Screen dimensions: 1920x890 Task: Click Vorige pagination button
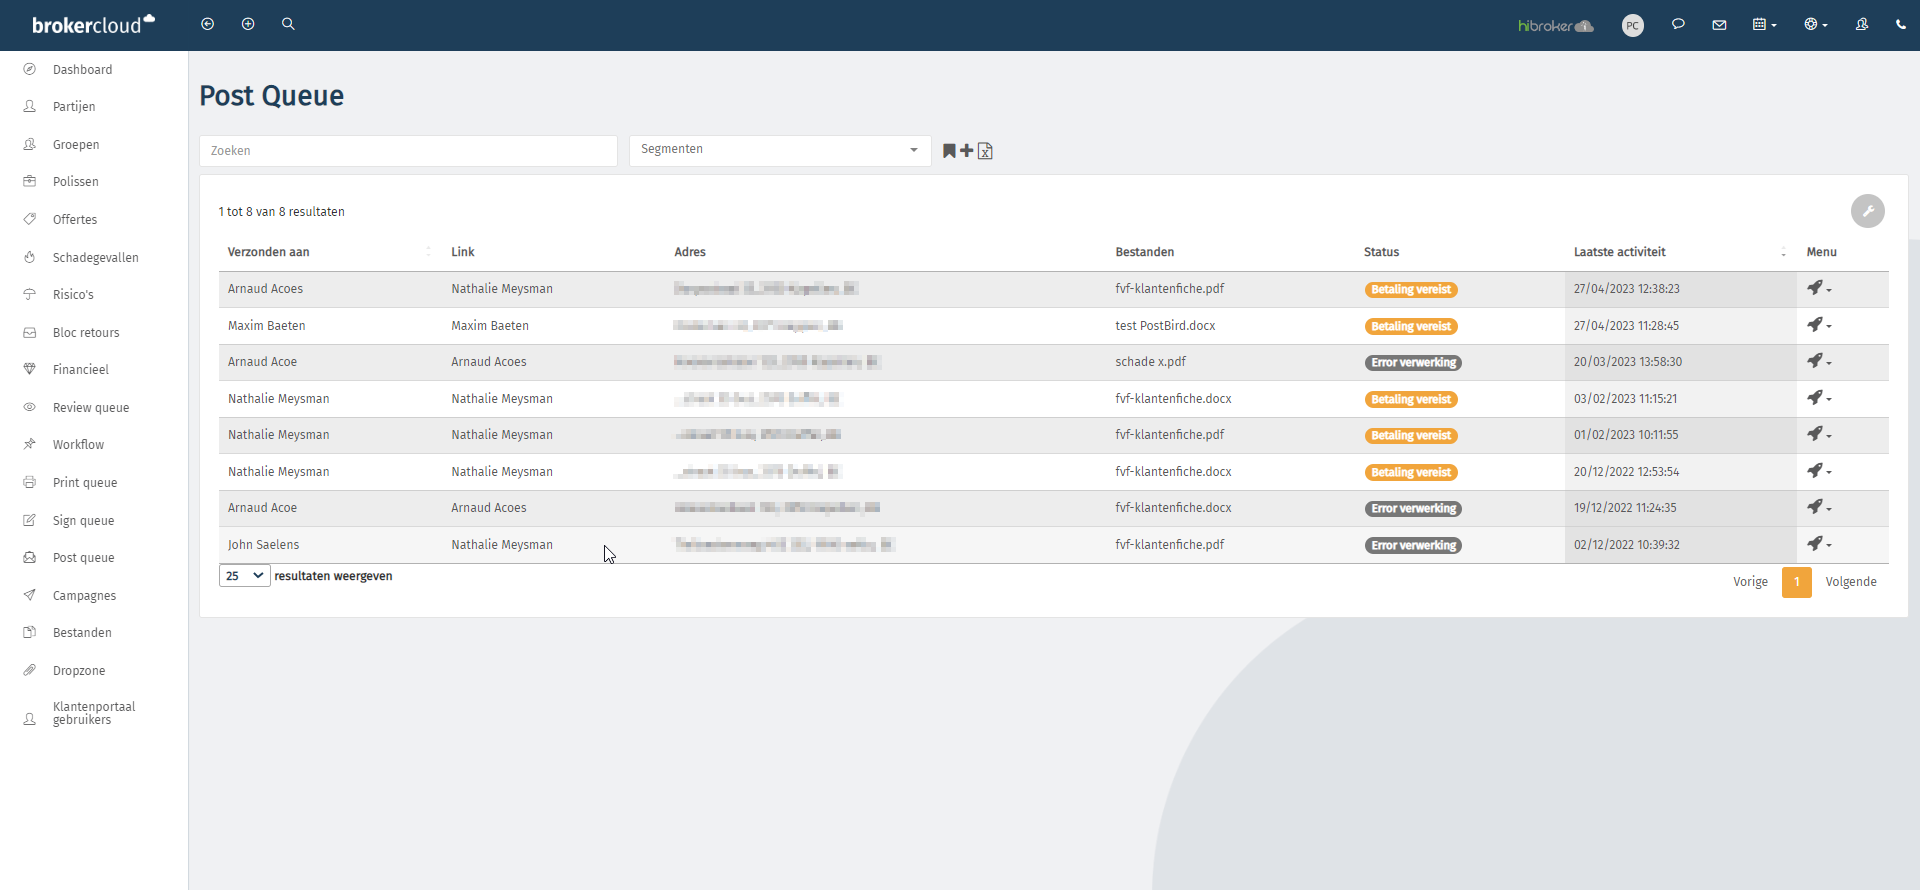(x=1750, y=582)
